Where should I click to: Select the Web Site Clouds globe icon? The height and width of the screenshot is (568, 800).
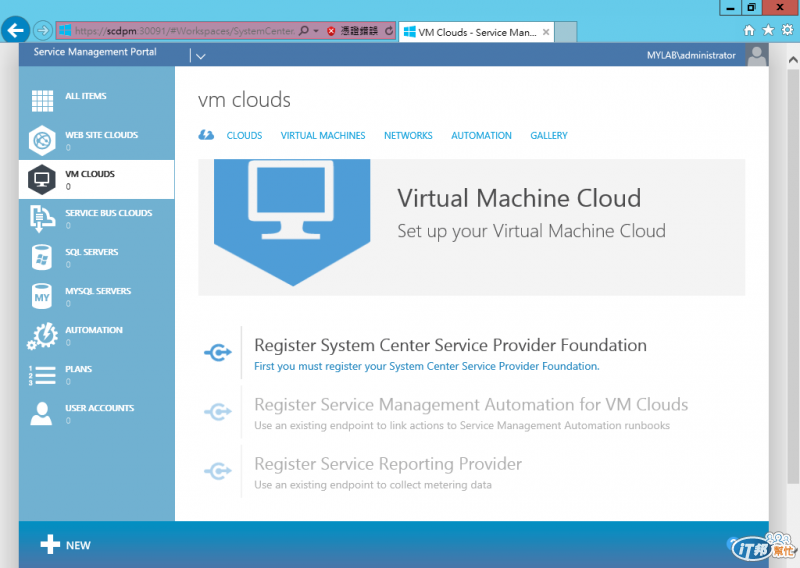(x=42, y=140)
